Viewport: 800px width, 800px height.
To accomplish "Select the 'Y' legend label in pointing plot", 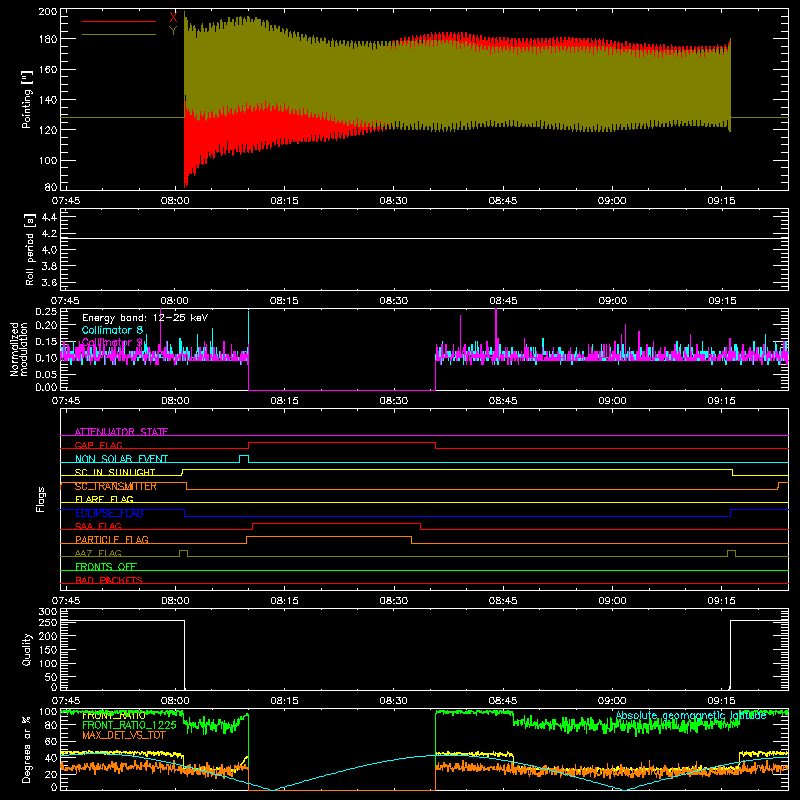I will pos(173,31).
